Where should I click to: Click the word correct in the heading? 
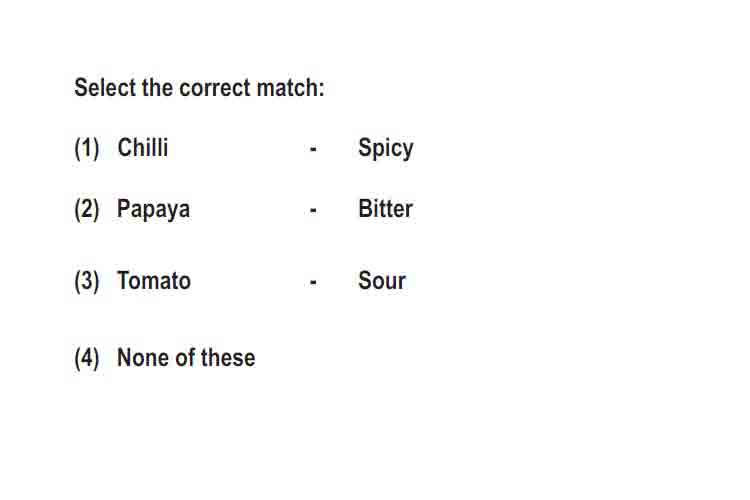click(x=215, y=88)
